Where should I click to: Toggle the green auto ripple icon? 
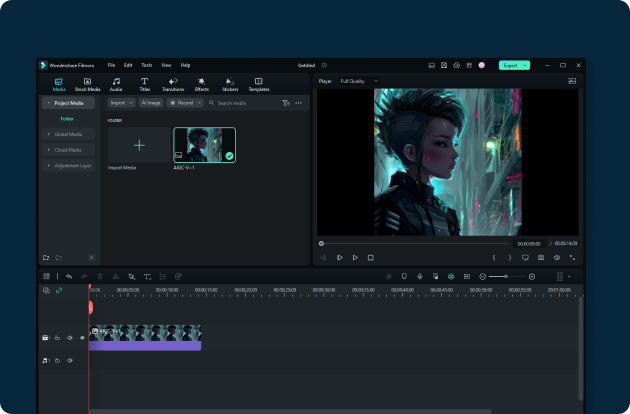pyautogui.click(x=451, y=277)
